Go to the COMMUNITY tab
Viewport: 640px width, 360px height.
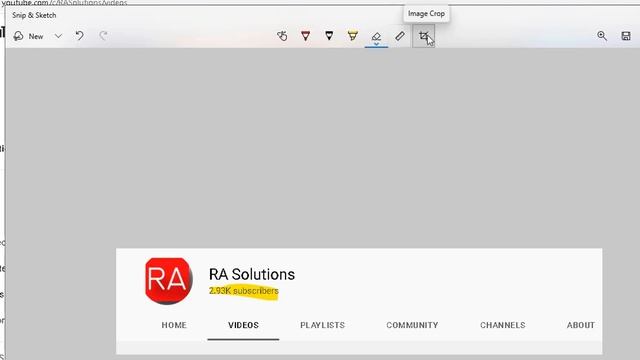pyautogui.click(x=412, y=325)
